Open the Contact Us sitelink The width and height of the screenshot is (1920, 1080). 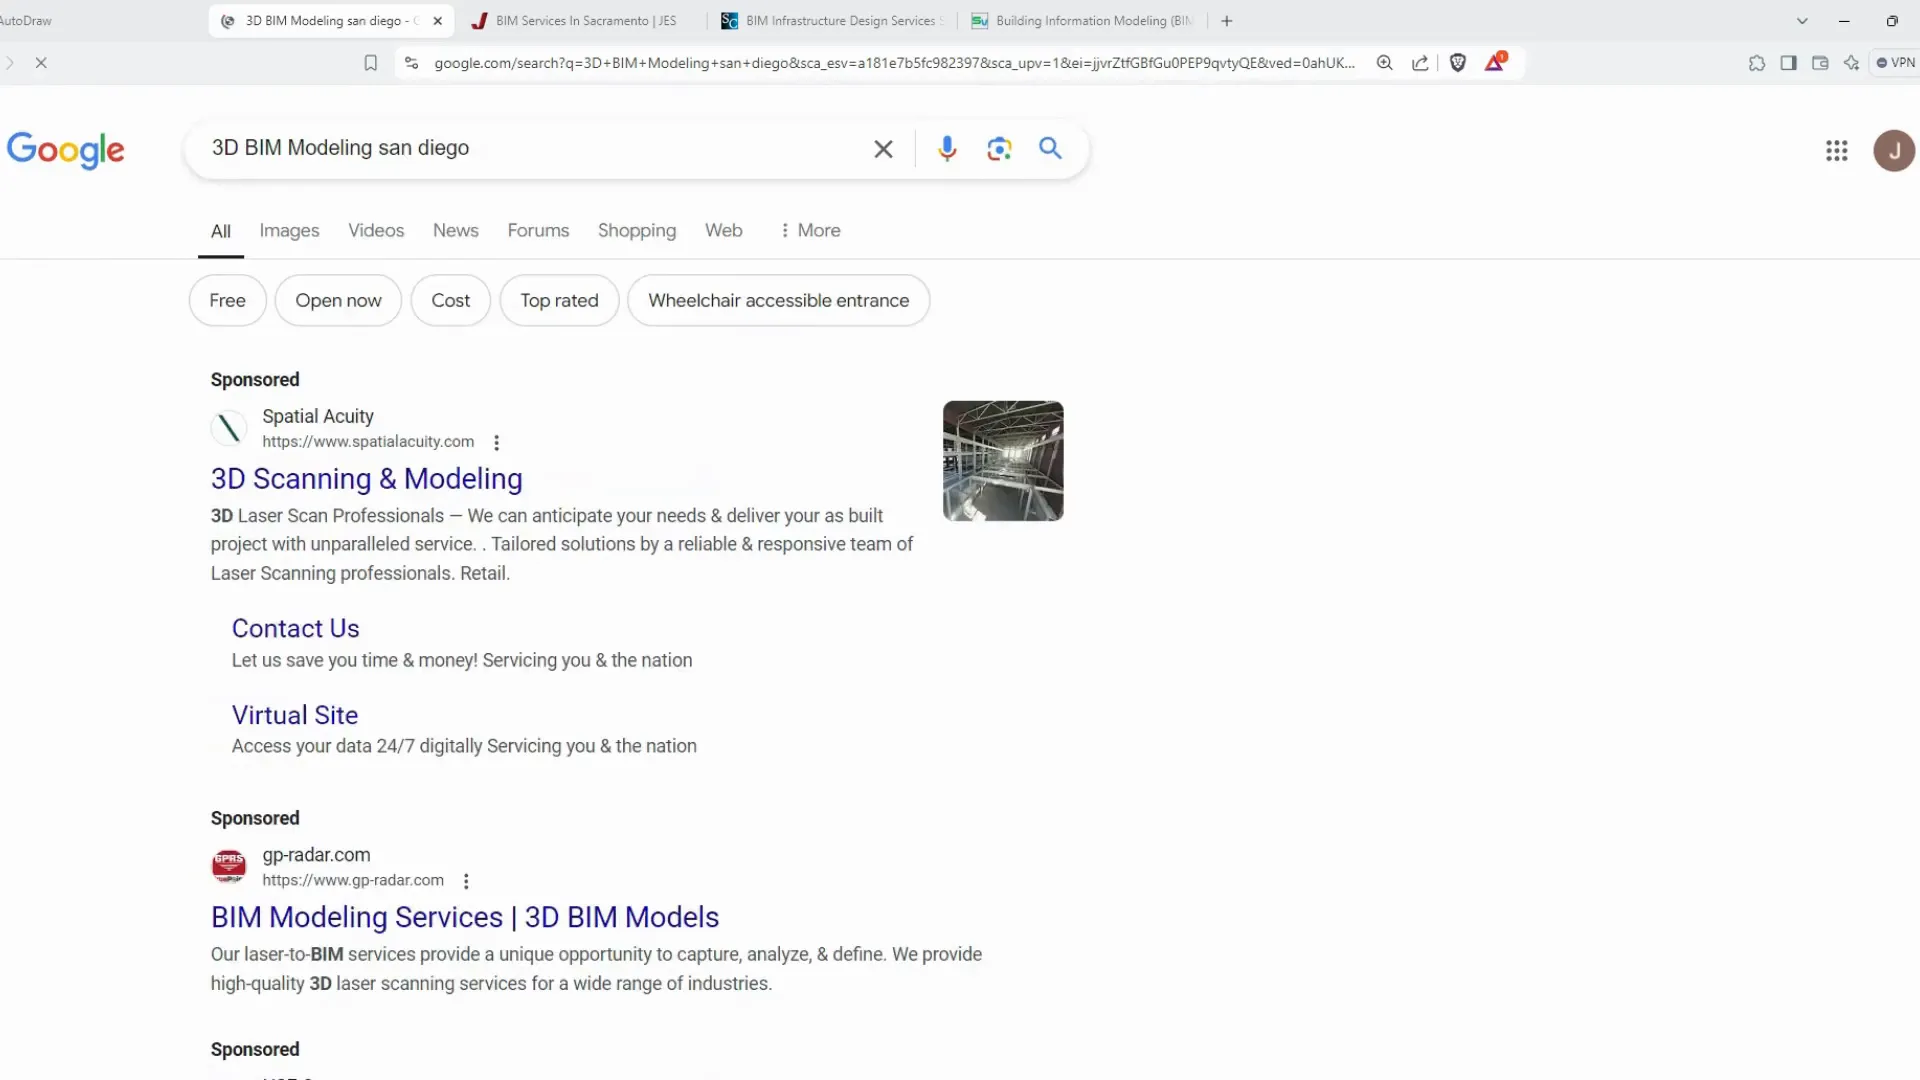coord(295,629)
